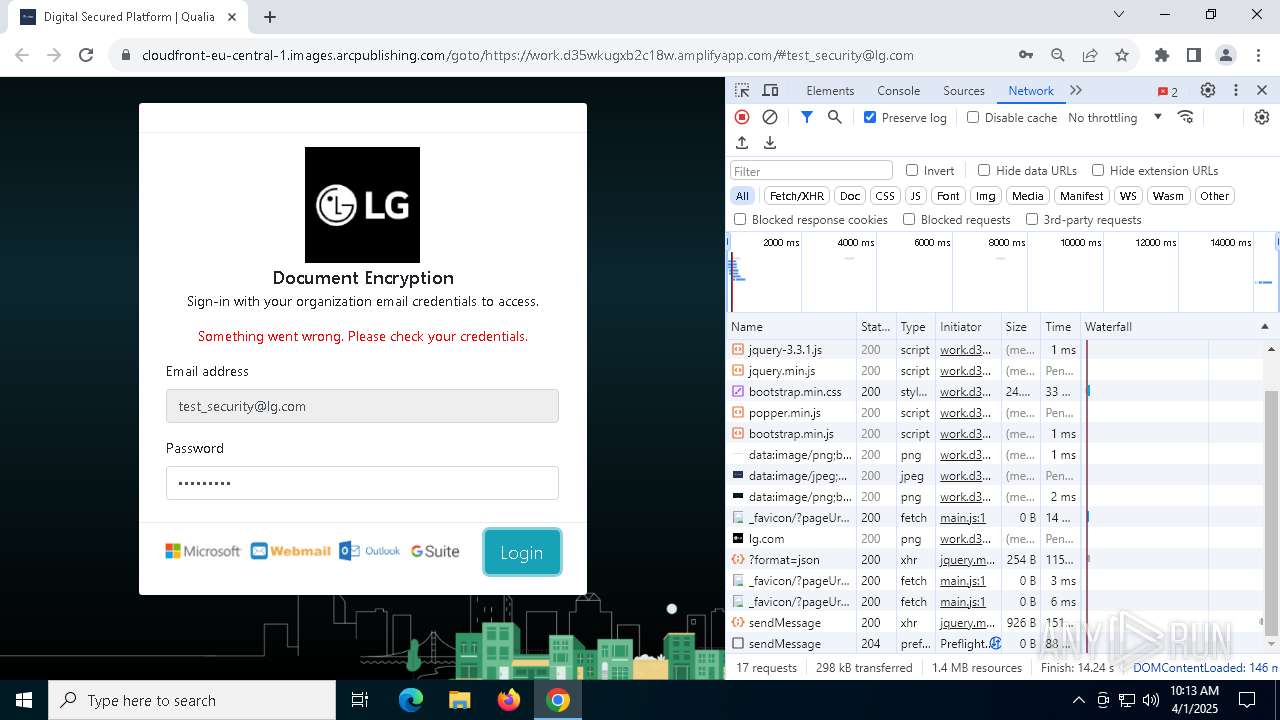Activate the DevTools element inspector picker
The image size is (1280, 720).
[x=742, y=90]
